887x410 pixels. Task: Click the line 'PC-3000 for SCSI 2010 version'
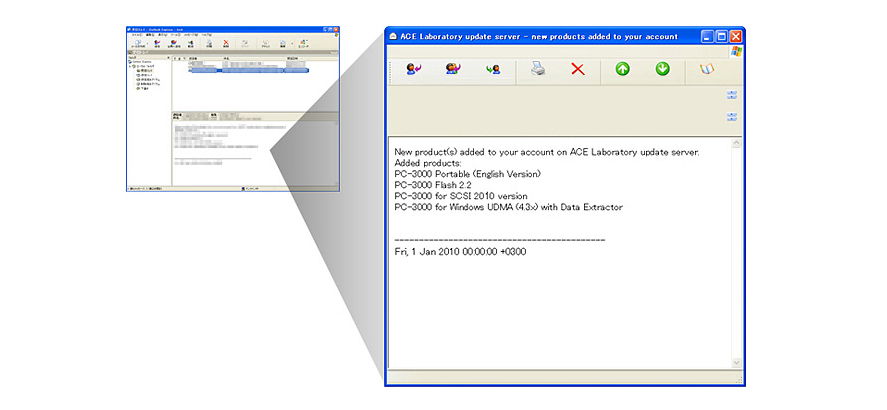point(460,196)
